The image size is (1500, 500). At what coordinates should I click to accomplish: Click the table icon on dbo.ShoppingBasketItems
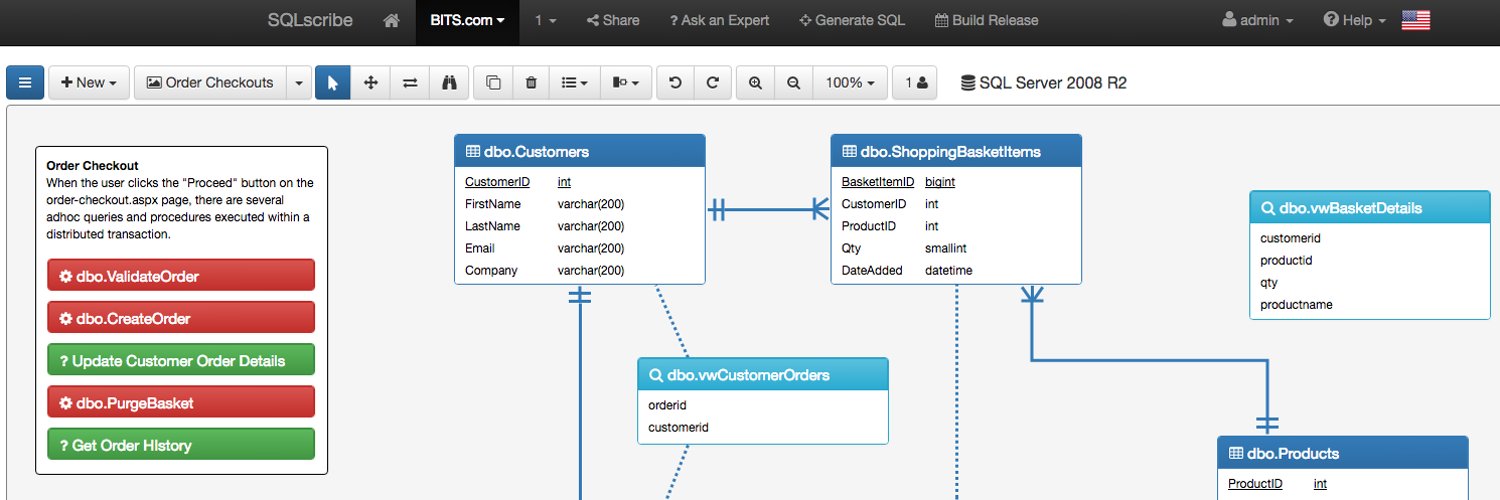849,152
